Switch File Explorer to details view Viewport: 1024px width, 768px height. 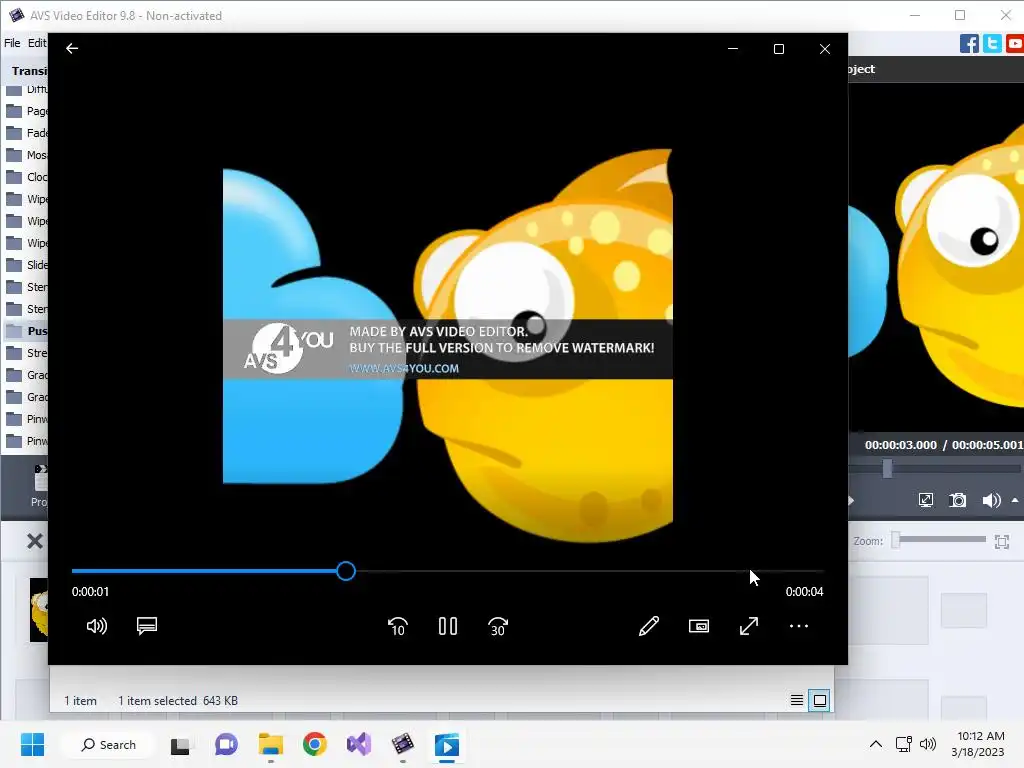pyautogui.click(x=797, y=701)
